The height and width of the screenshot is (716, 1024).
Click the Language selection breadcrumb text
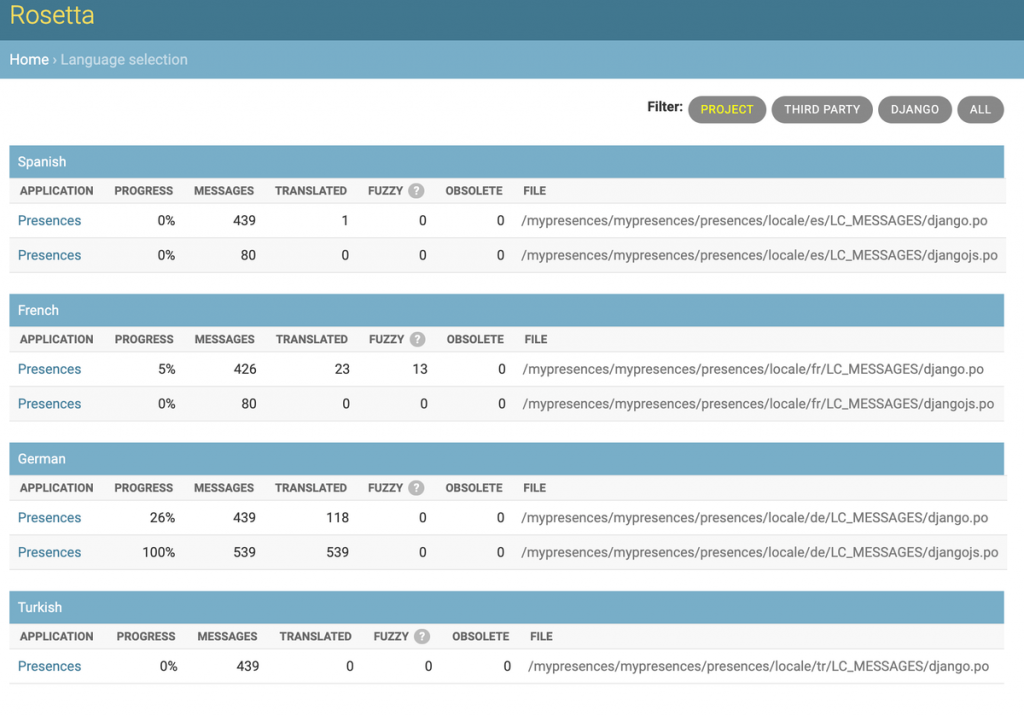[124, 59]
